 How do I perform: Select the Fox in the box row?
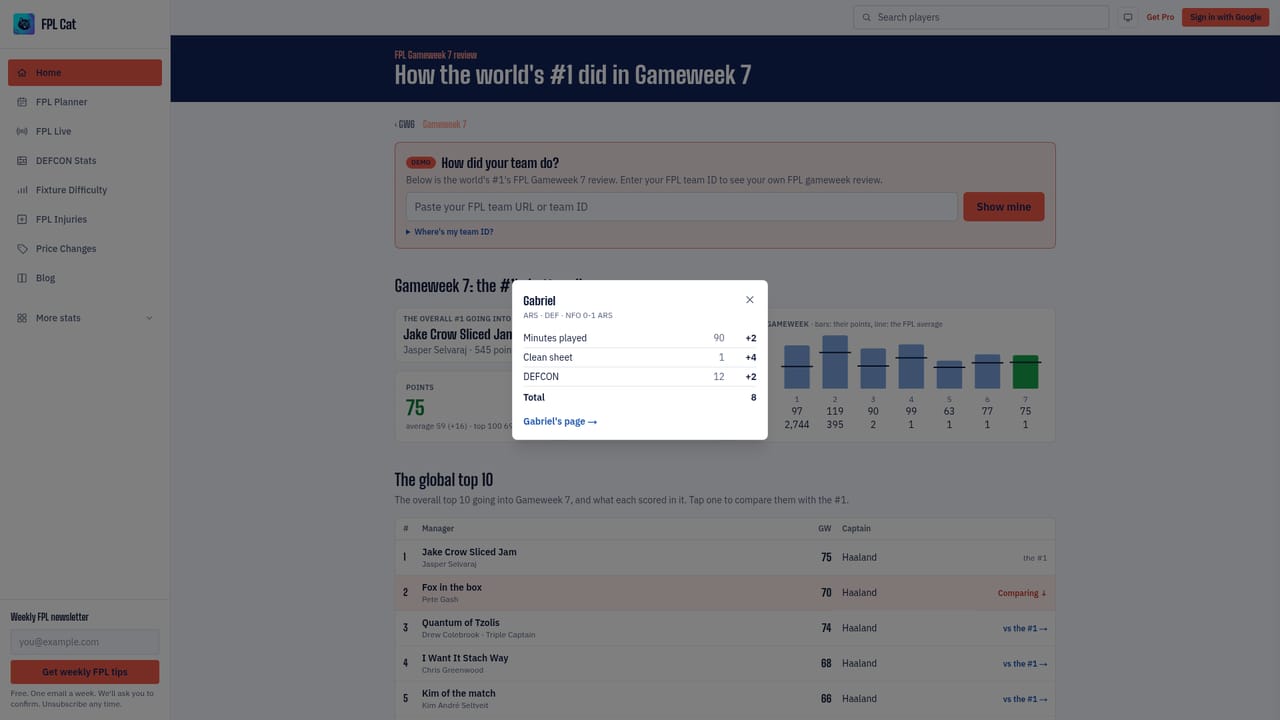coord(725,593)
